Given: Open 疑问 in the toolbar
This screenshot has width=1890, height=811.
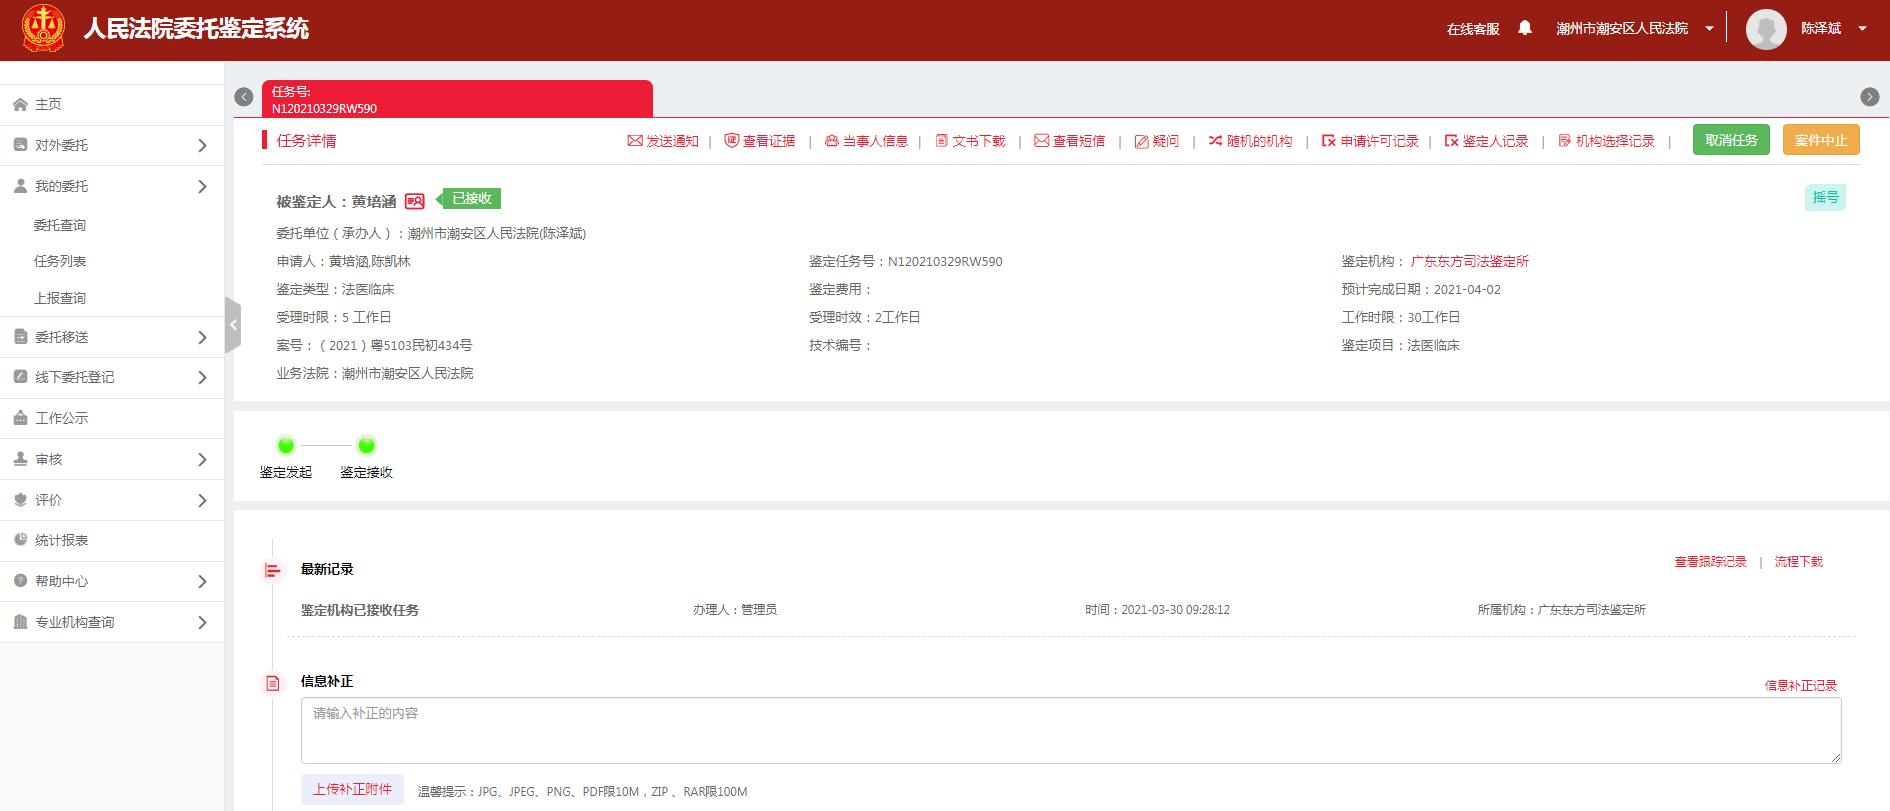Looking at the screenshot, I should pyautogui.click(x=1157, y=141).
